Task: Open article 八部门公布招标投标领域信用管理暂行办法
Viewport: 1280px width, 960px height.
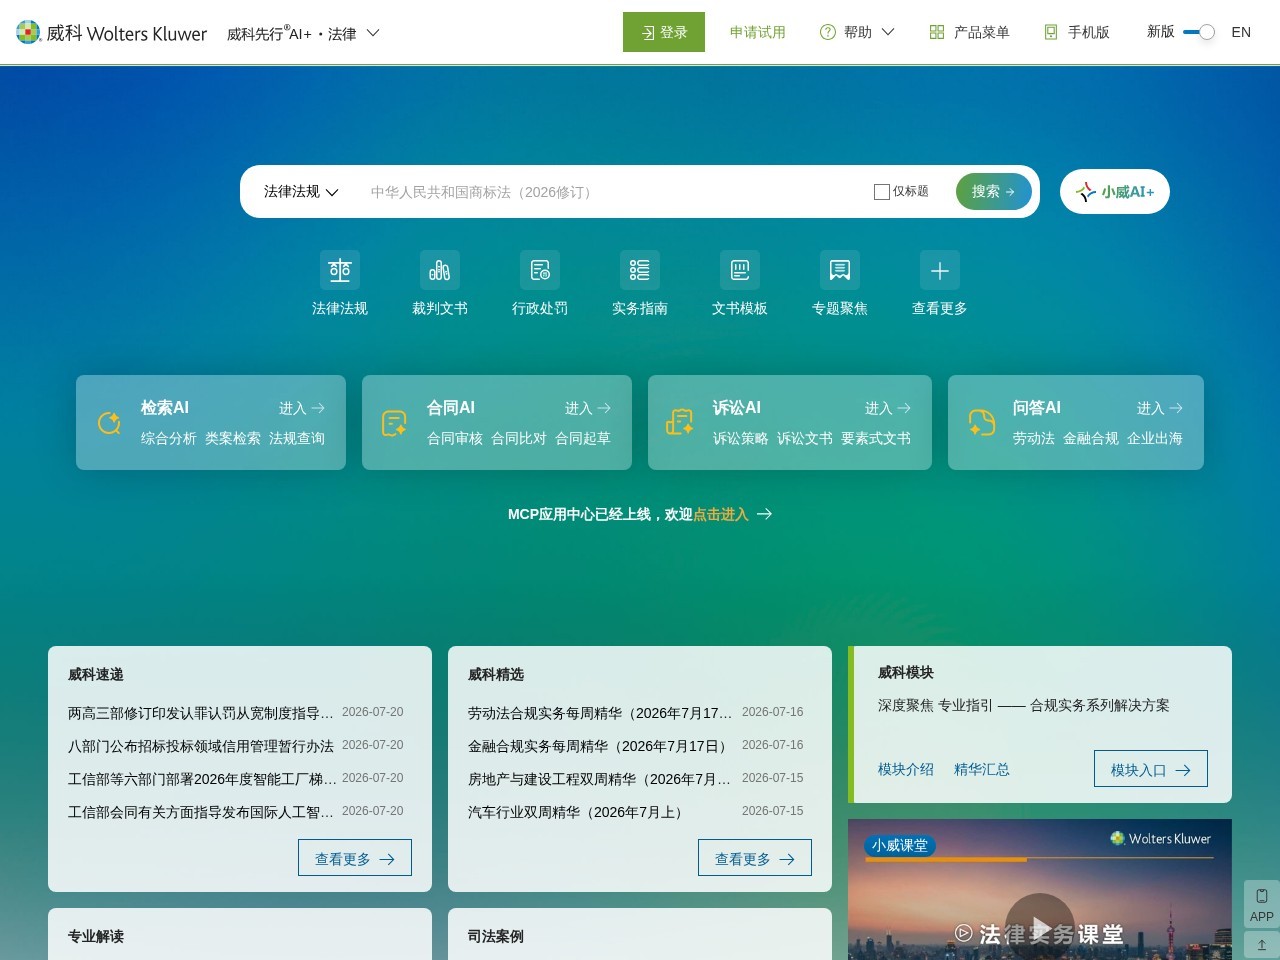Action: coord(201,745)
